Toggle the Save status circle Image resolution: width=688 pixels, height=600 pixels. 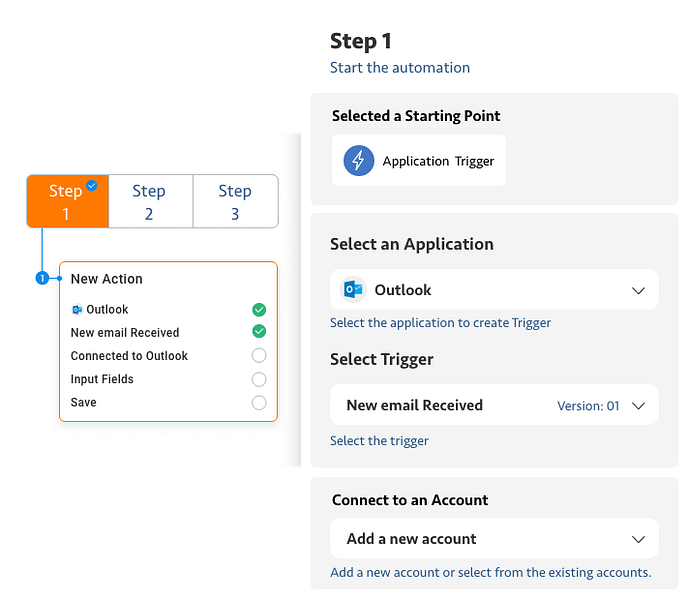(x=259, y=402)
